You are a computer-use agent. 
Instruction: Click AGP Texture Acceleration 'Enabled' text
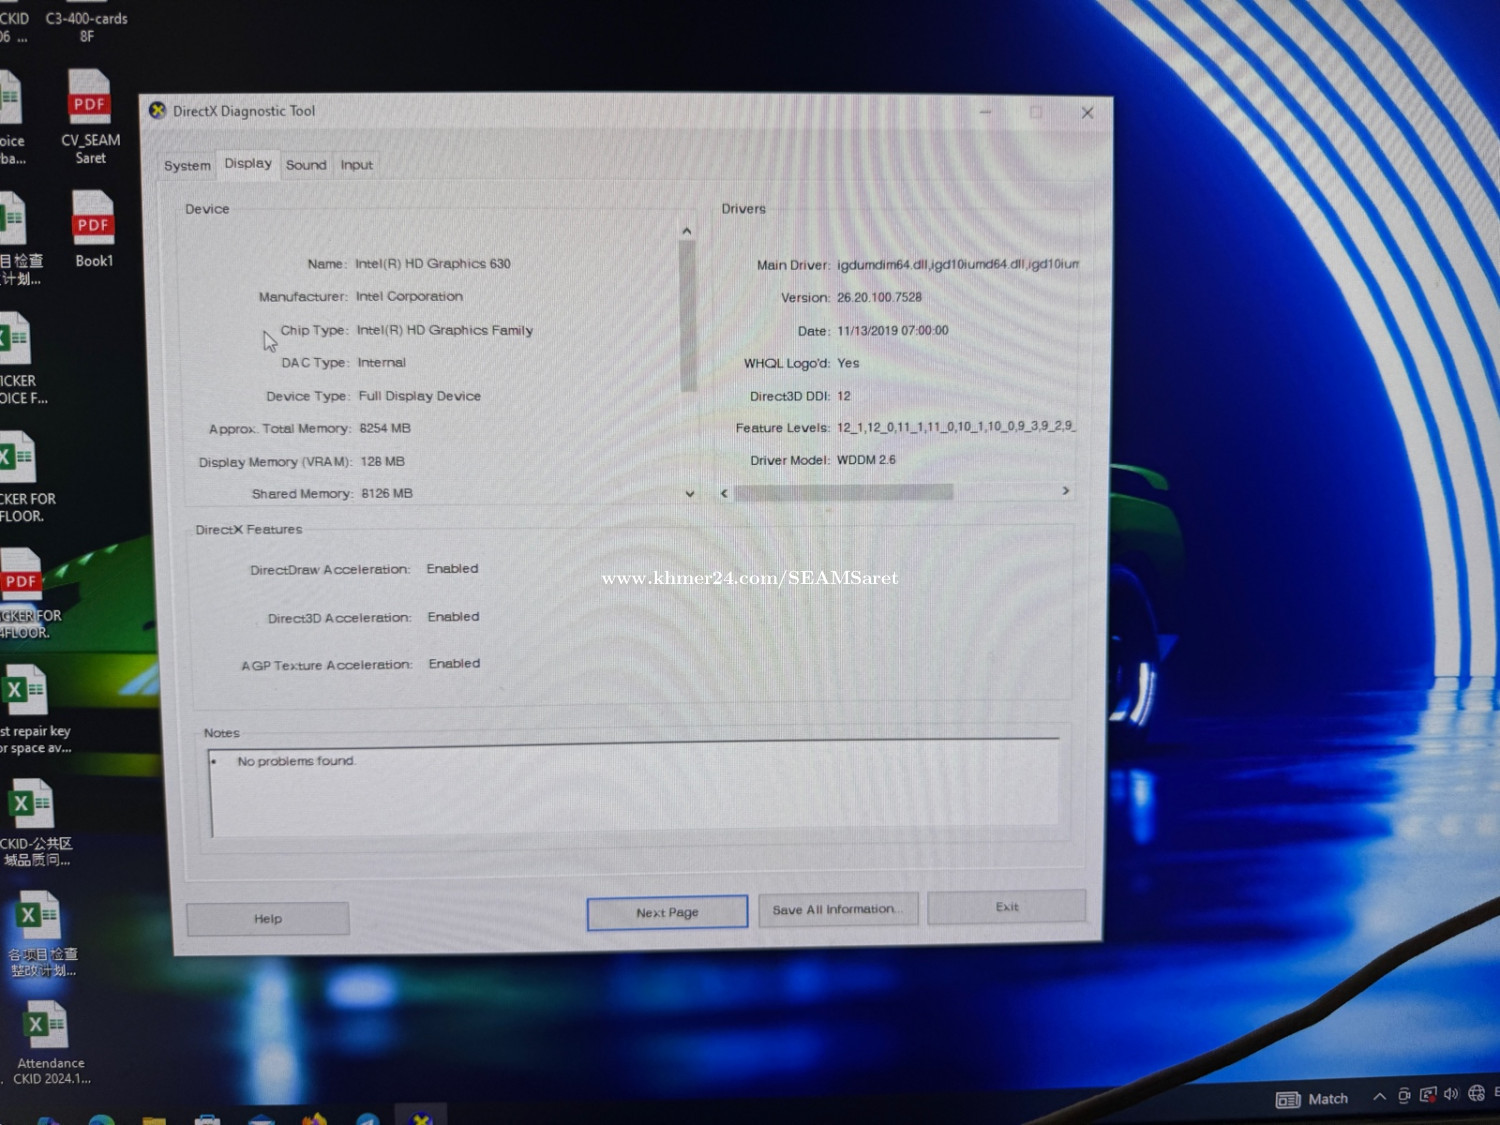click(x=454, y=664)
